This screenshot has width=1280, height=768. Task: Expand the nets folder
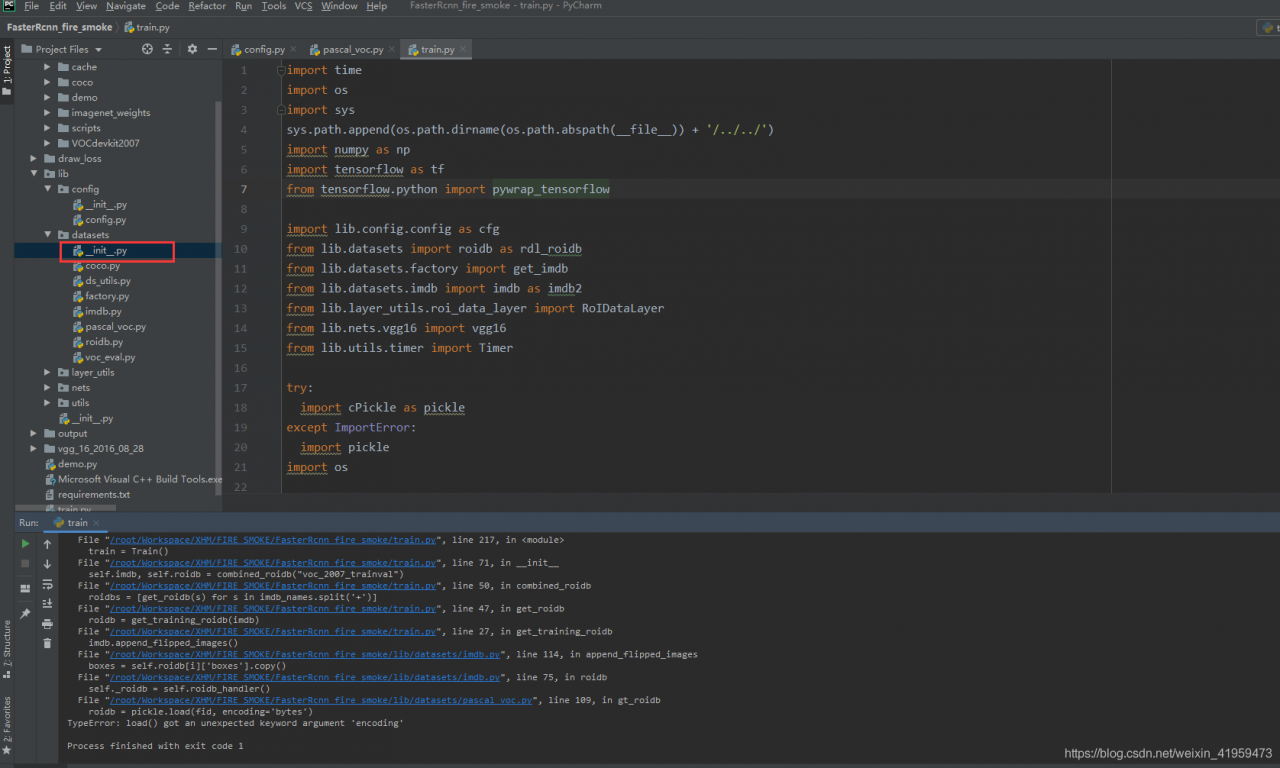tap(46, 387)
